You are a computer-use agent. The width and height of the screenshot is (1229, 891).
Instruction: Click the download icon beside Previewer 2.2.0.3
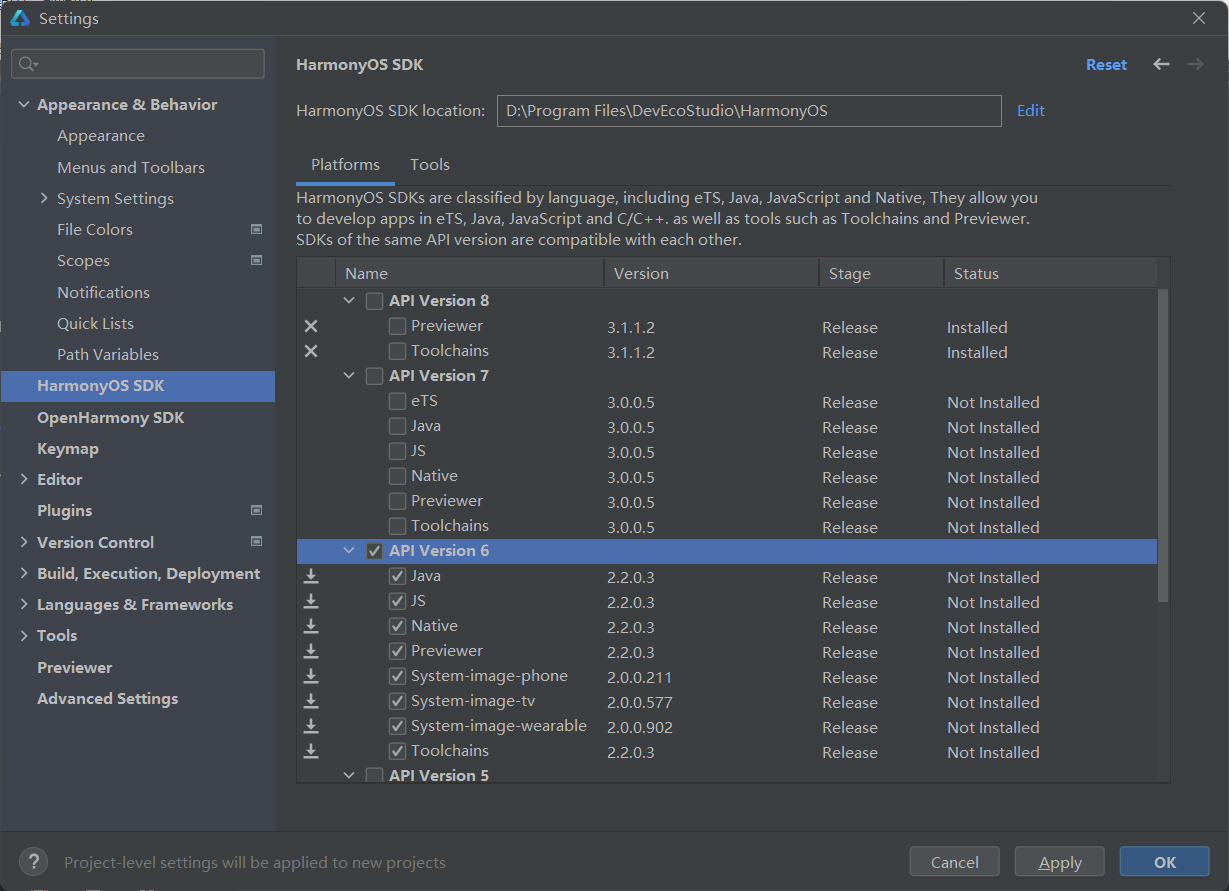pos(311,651)
